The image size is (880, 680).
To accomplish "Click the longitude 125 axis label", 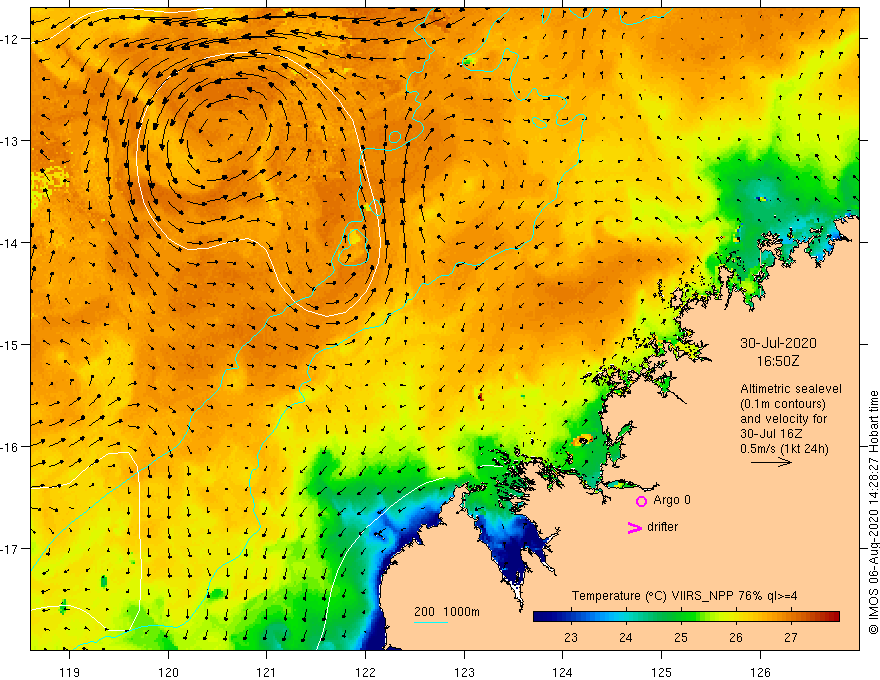I will (x=662, y=672).
